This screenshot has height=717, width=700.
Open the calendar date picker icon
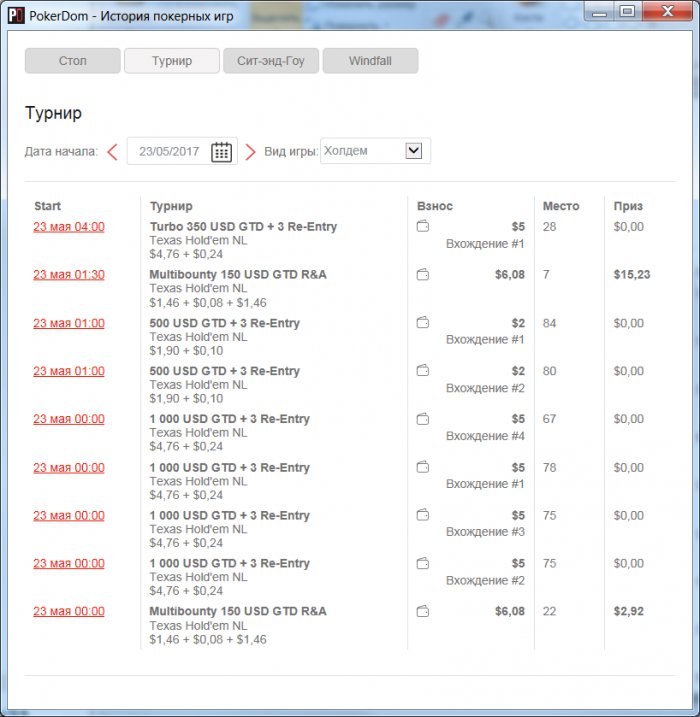(221, 152)
